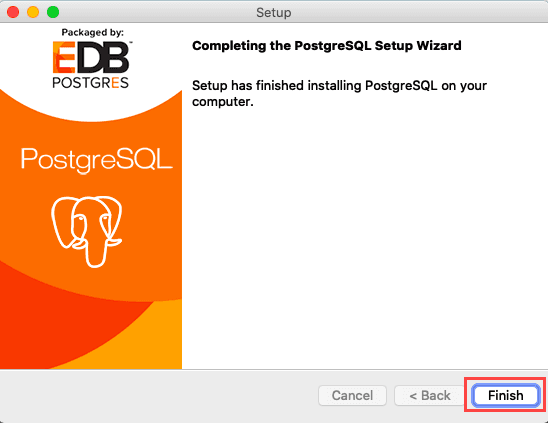548x423 pixels.
Task: Click the 'Packaged by:' label
Action: tap(92, 33)
